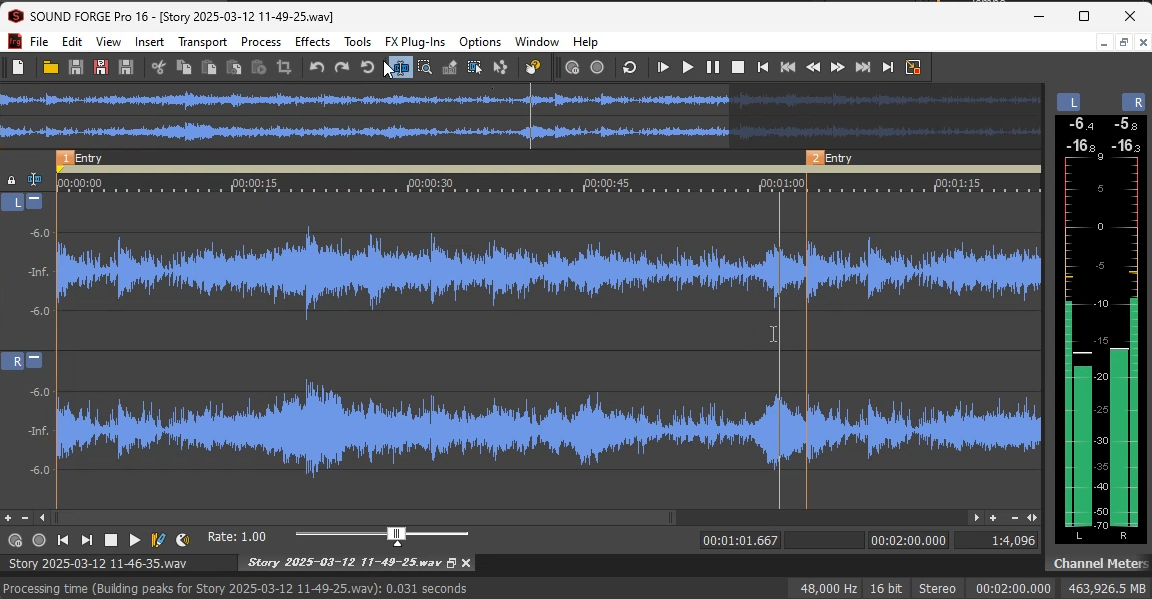Crop audio with the crop icon
This screenshot has width=1152, height=599.
284,68
